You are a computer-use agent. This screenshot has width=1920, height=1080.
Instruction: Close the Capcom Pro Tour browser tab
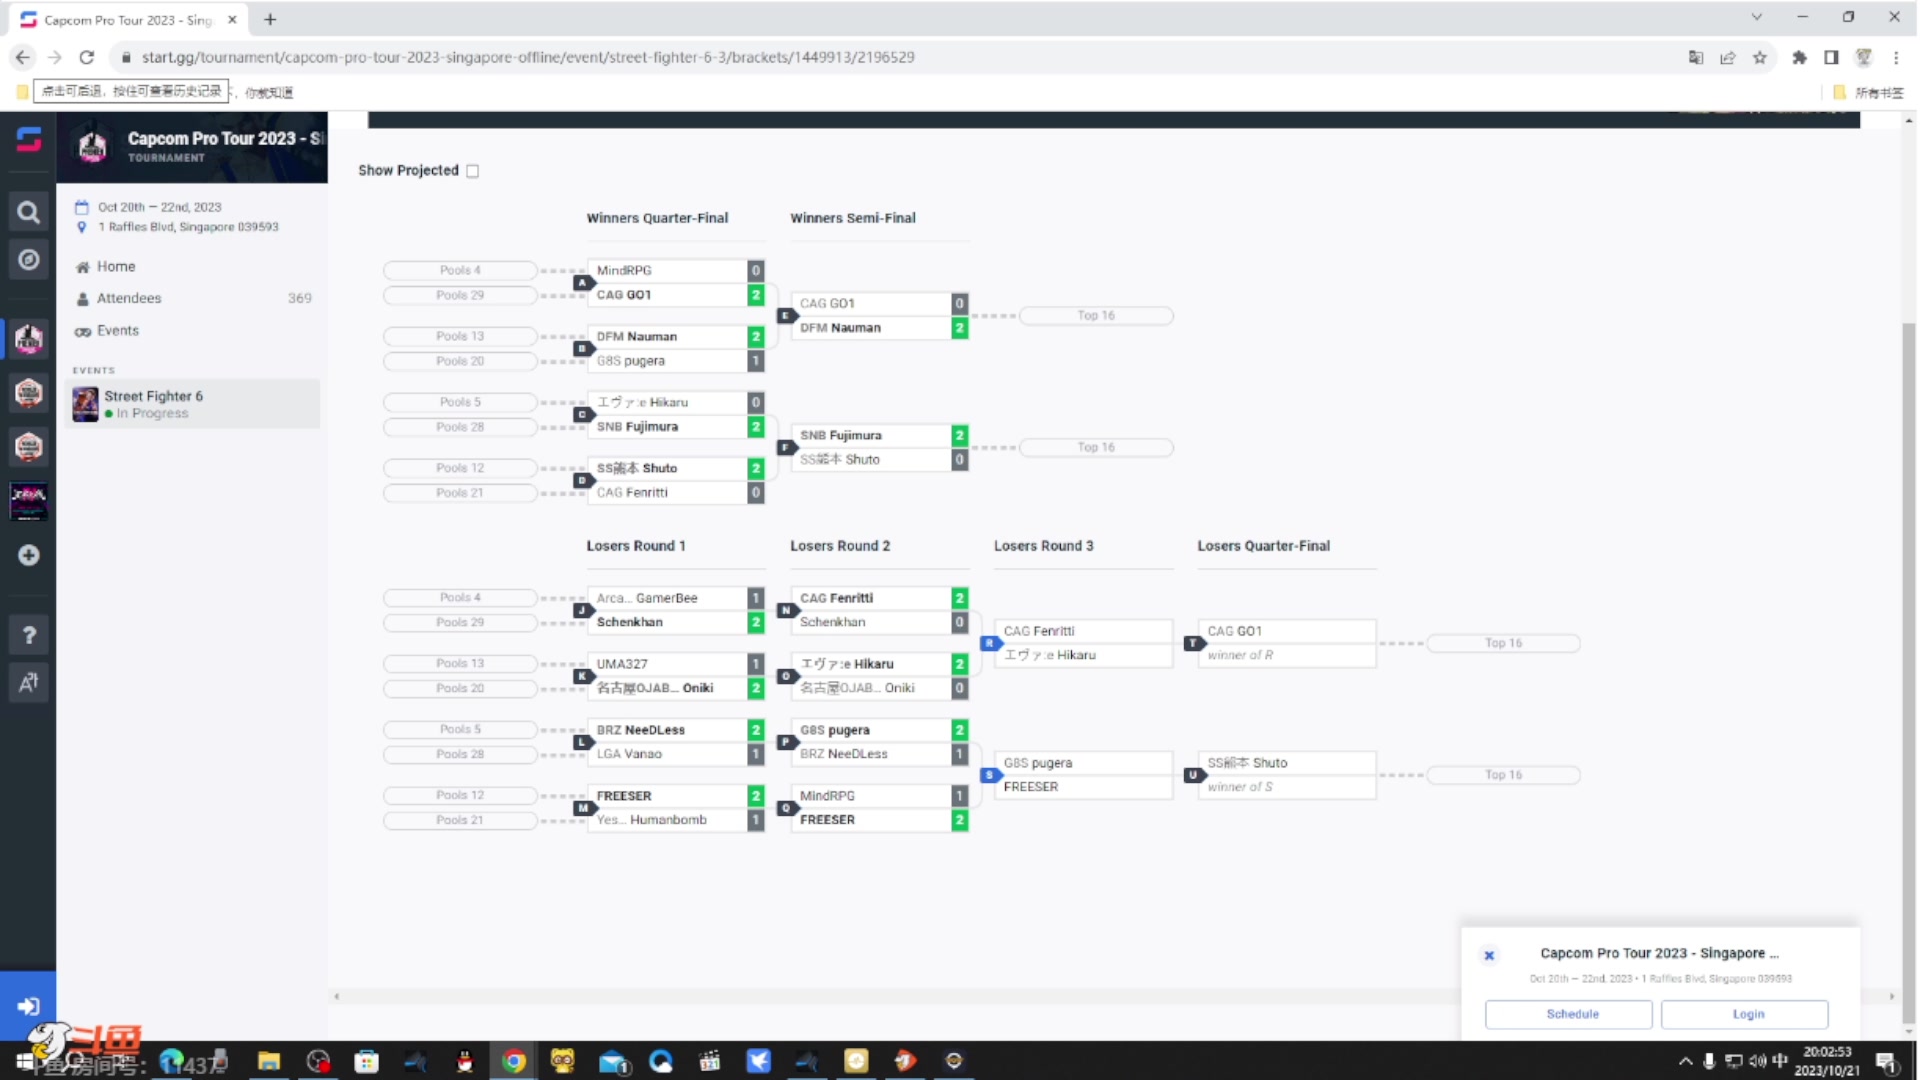[232, 20]
